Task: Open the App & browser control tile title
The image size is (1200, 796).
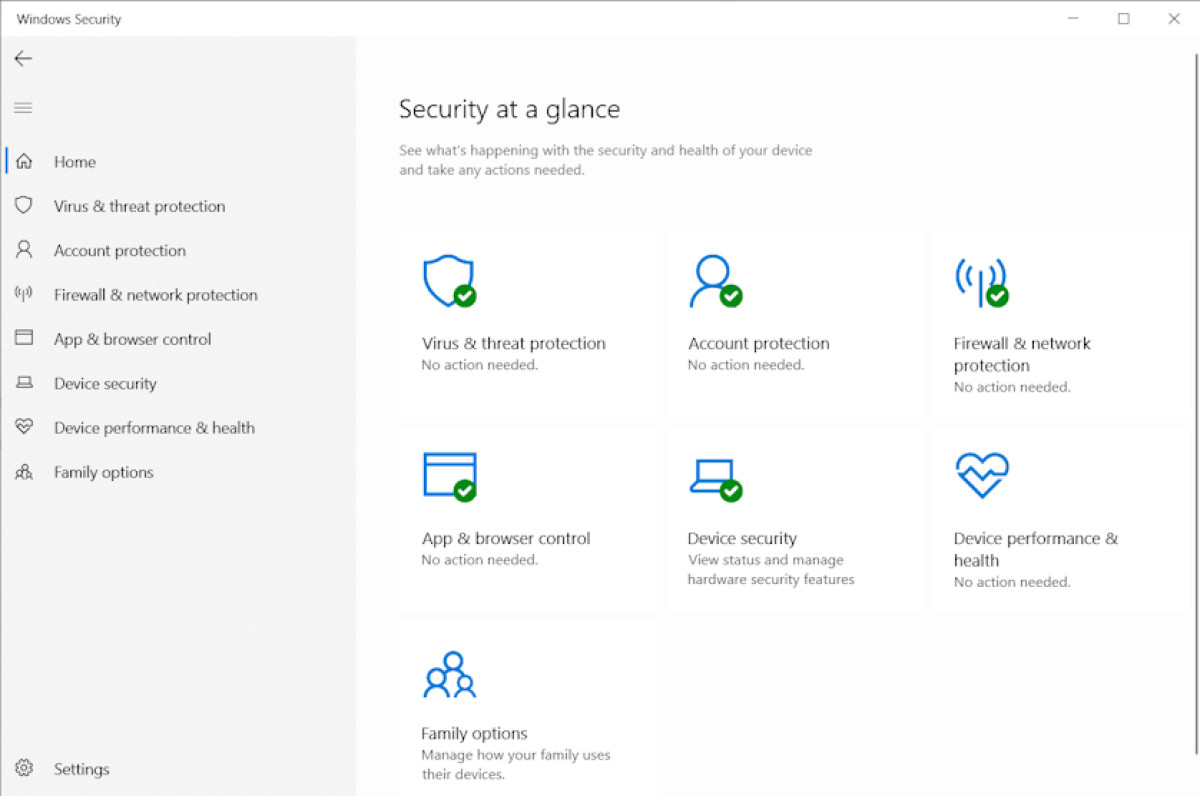Action: pos(506,538)
